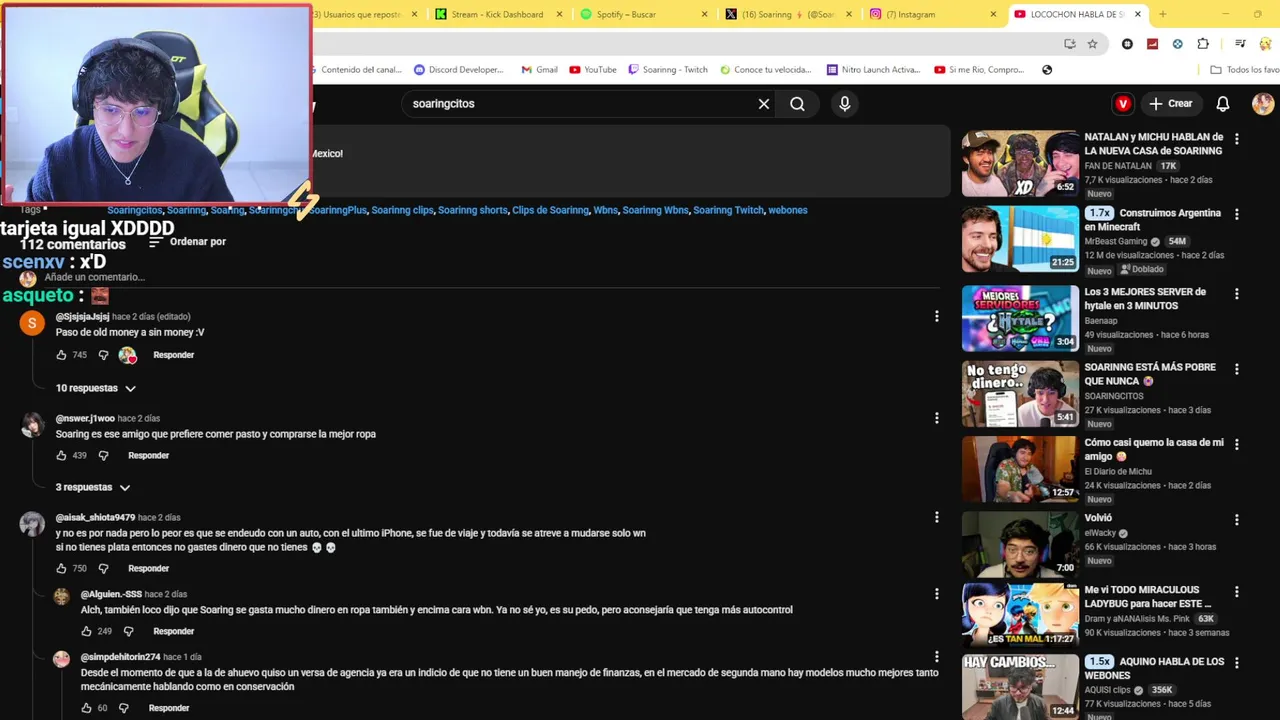Open menu for Cómo casi quemo la casa video
Screen dimensions: 1280x720
pos(1237,444)
